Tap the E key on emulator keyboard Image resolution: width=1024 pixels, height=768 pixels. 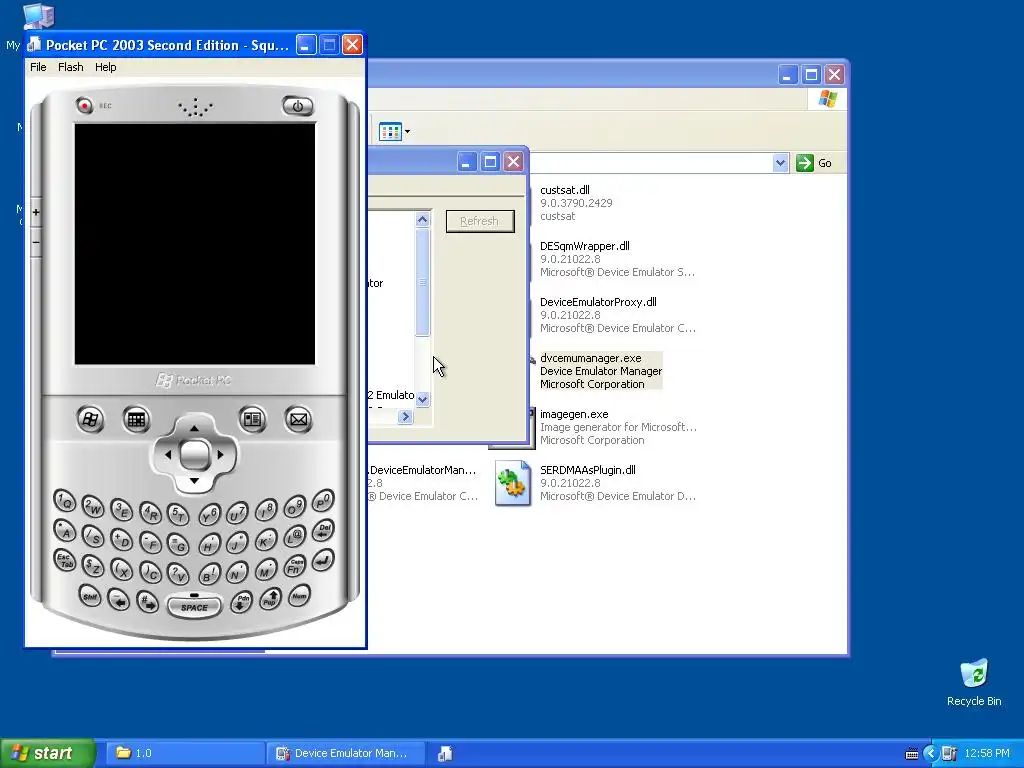[121, 511]
